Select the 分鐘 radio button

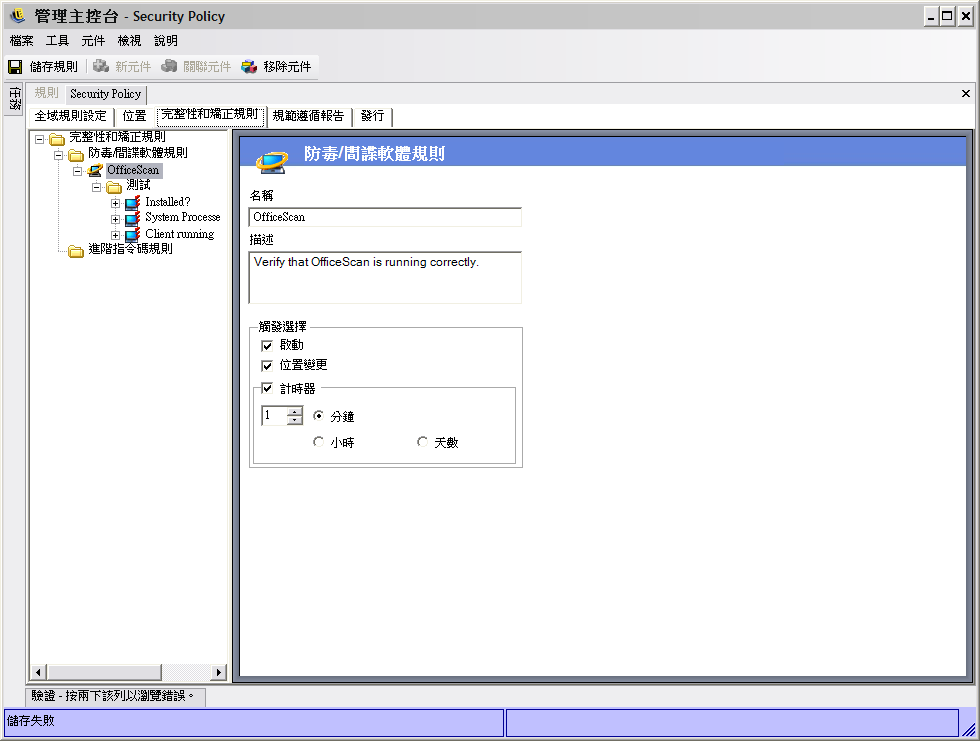tap(319, 415)
